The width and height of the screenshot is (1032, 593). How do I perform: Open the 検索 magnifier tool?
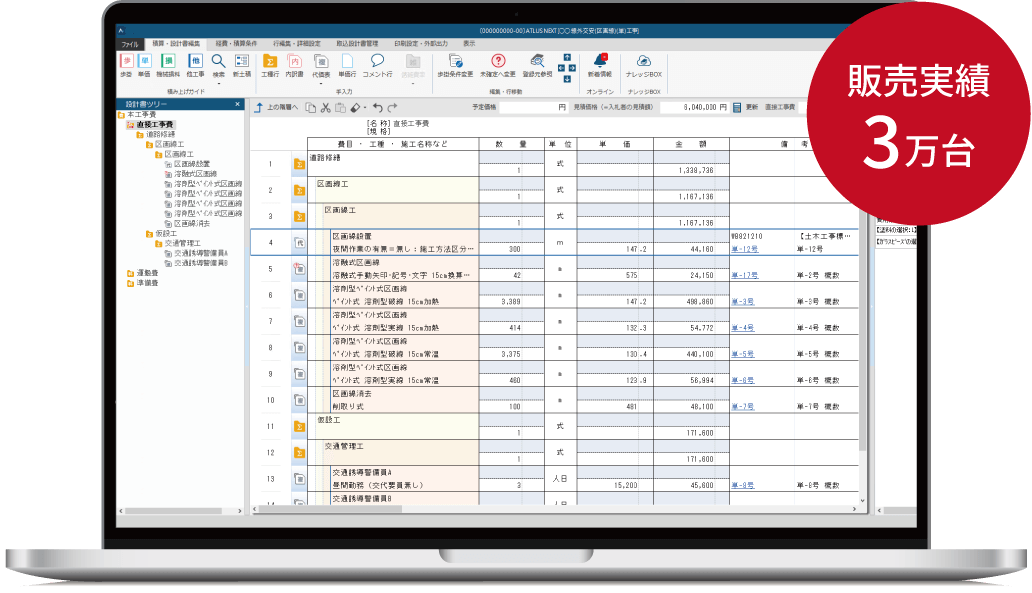tap(219, 66)
